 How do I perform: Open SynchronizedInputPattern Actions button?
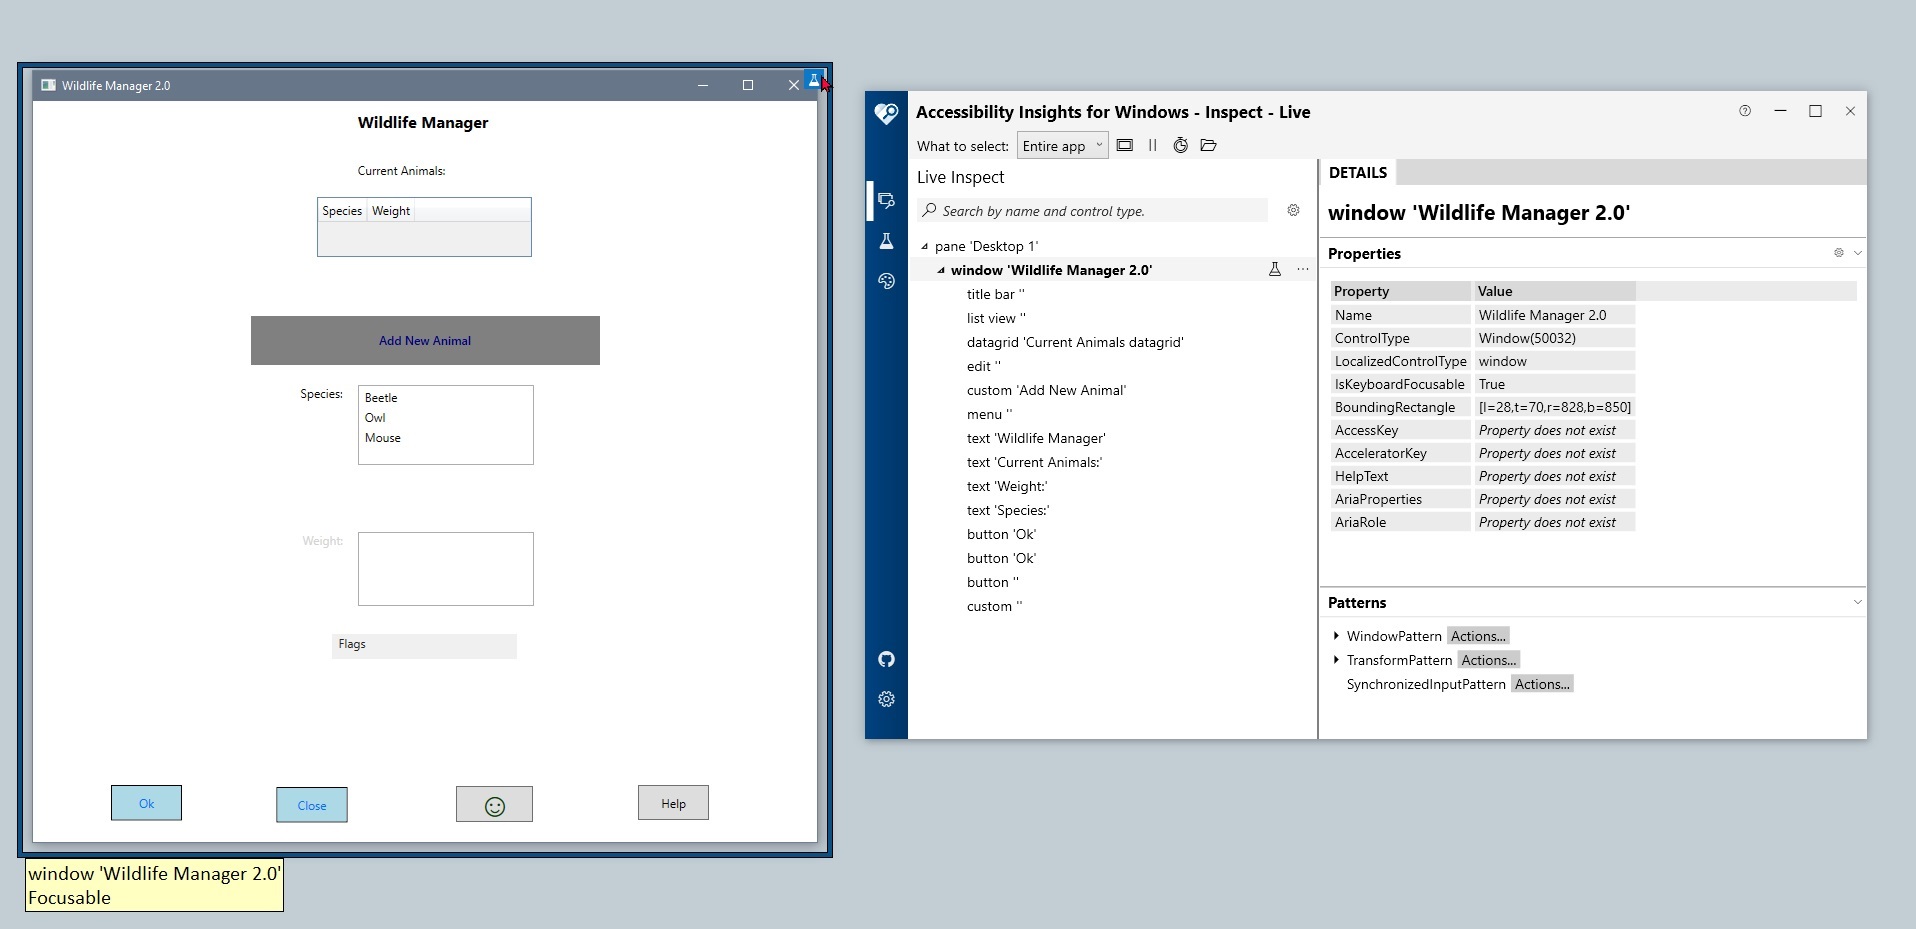click(x=1542, y=684)
